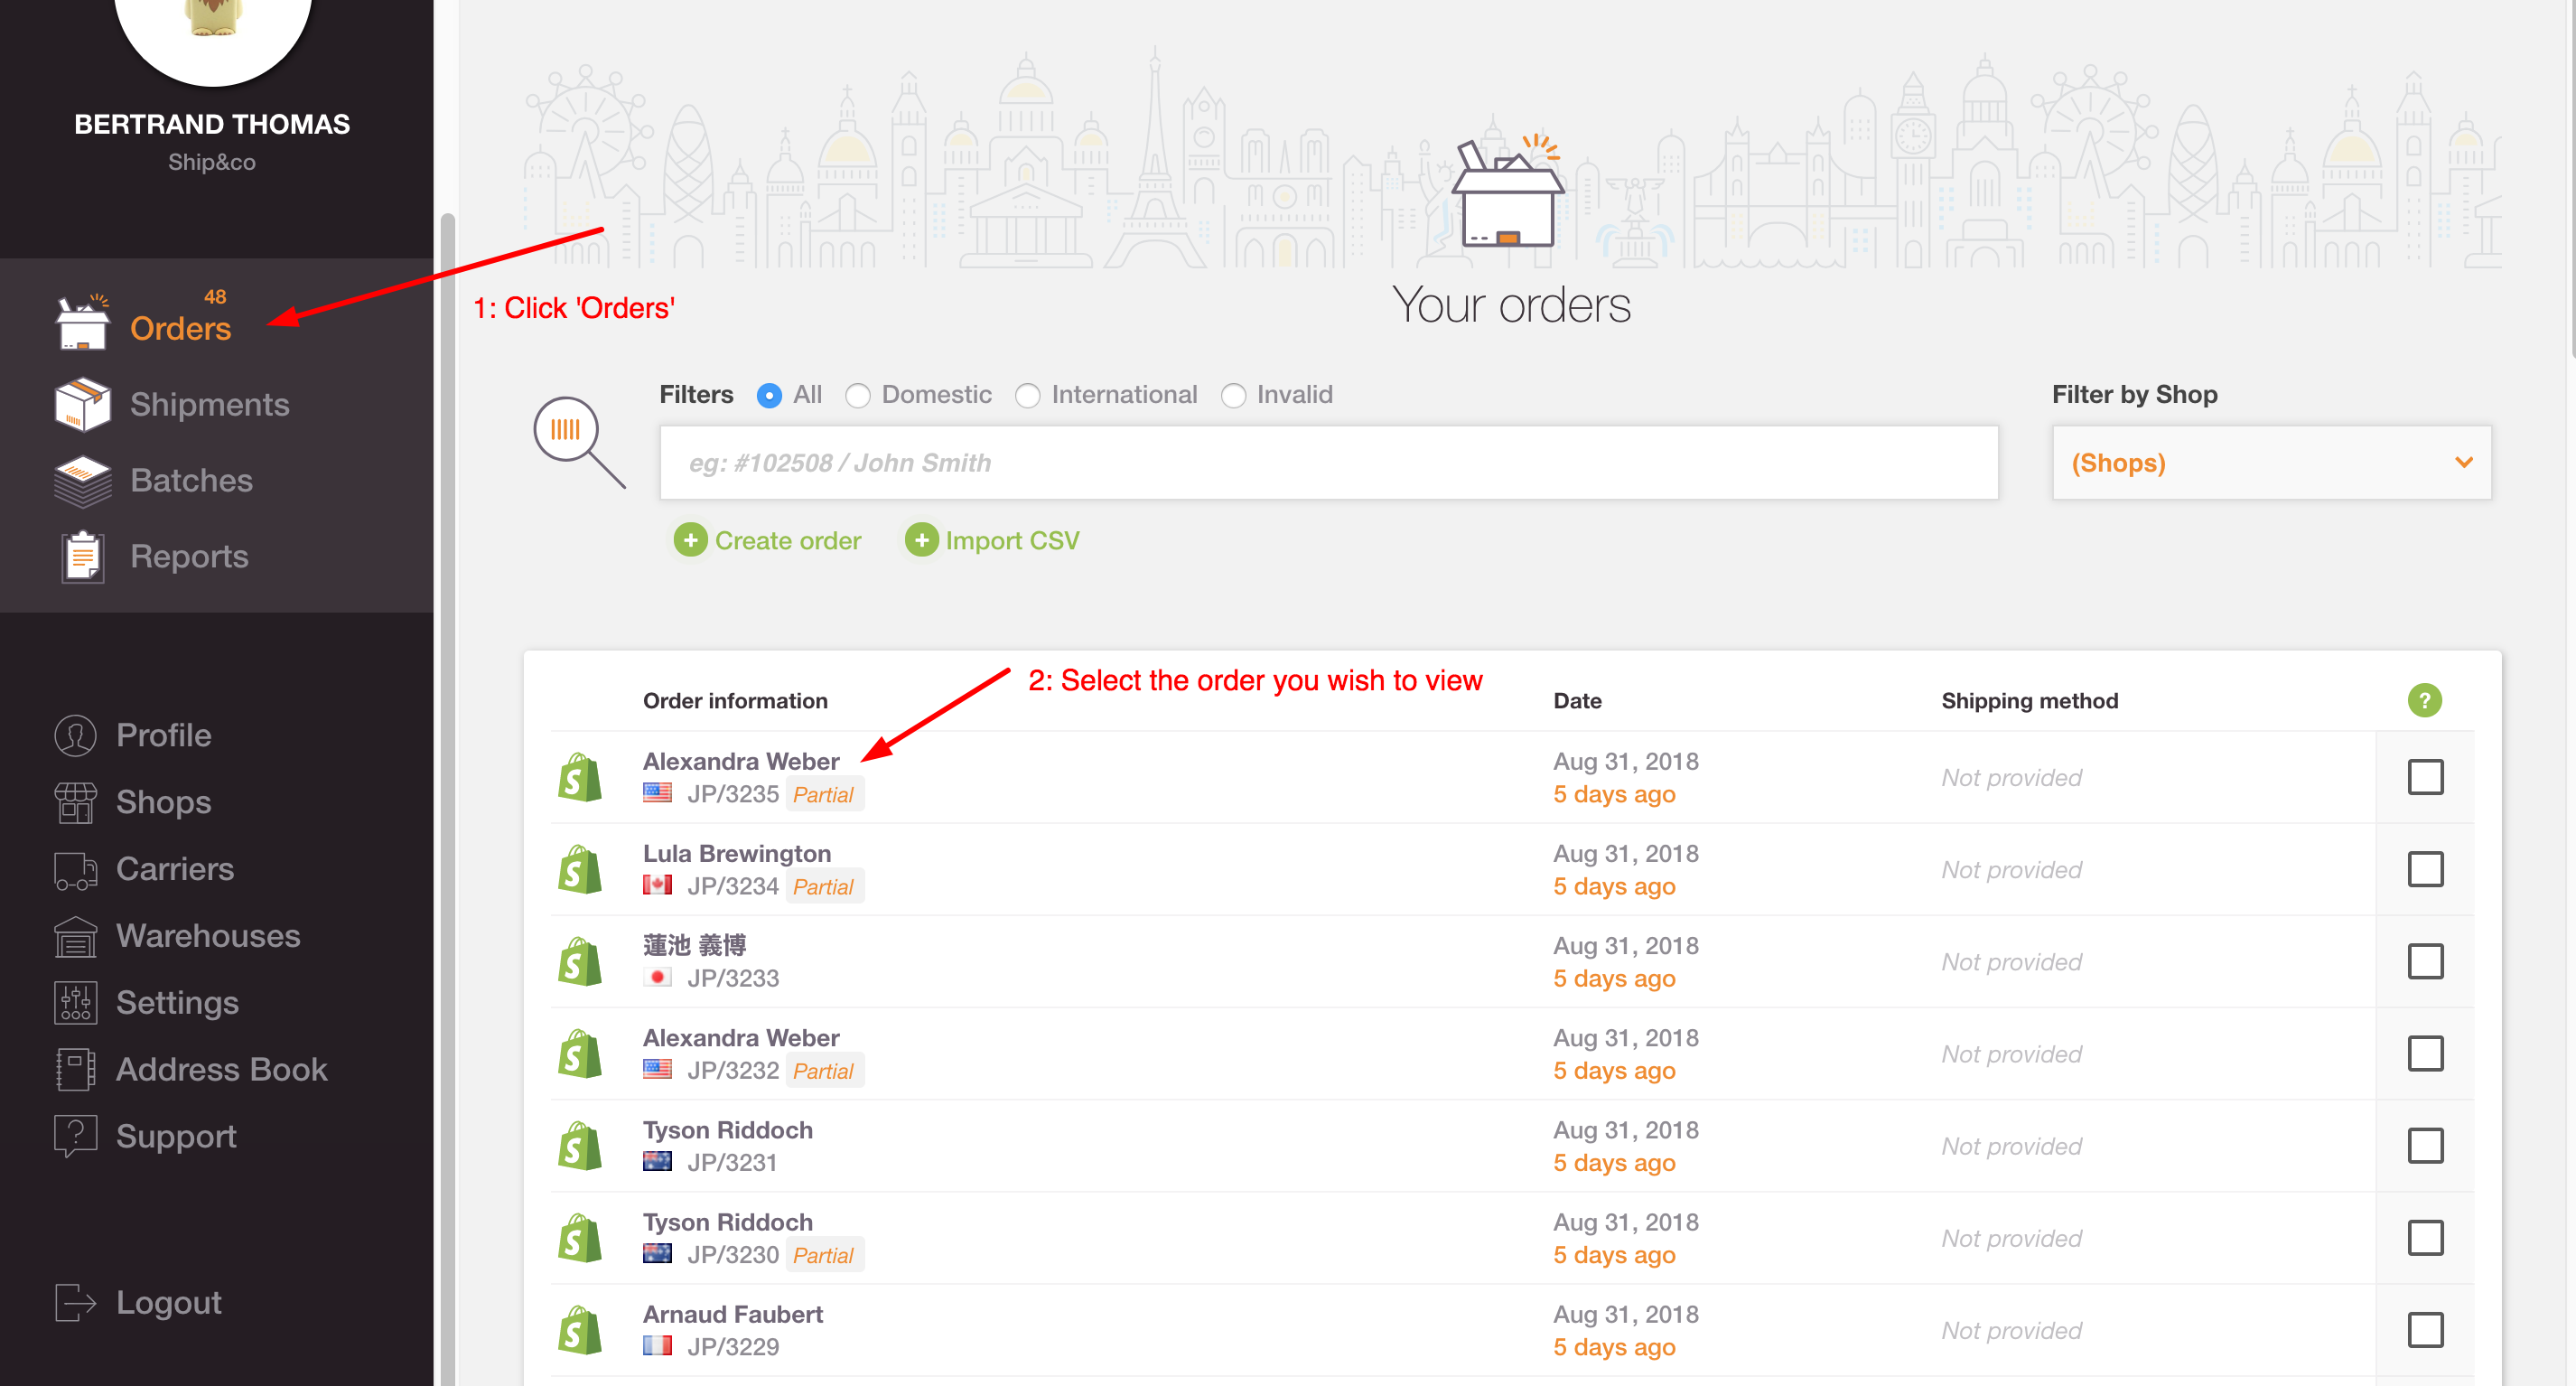Screen dimensions: 2576x1386
Task: Click the Partial tag on JP/3235
Action: click(x=823, y=794)
